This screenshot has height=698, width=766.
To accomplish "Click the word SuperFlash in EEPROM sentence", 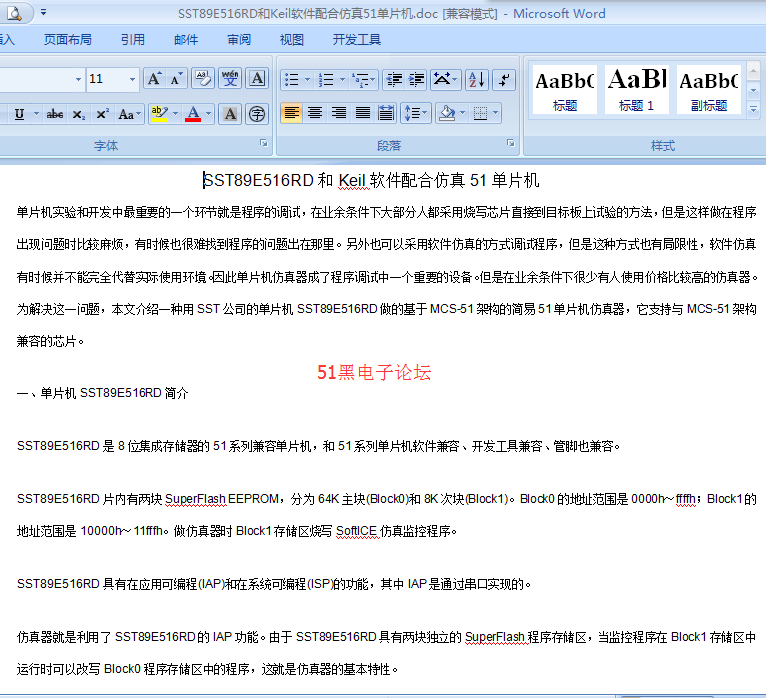I will [x=195, y=499].
